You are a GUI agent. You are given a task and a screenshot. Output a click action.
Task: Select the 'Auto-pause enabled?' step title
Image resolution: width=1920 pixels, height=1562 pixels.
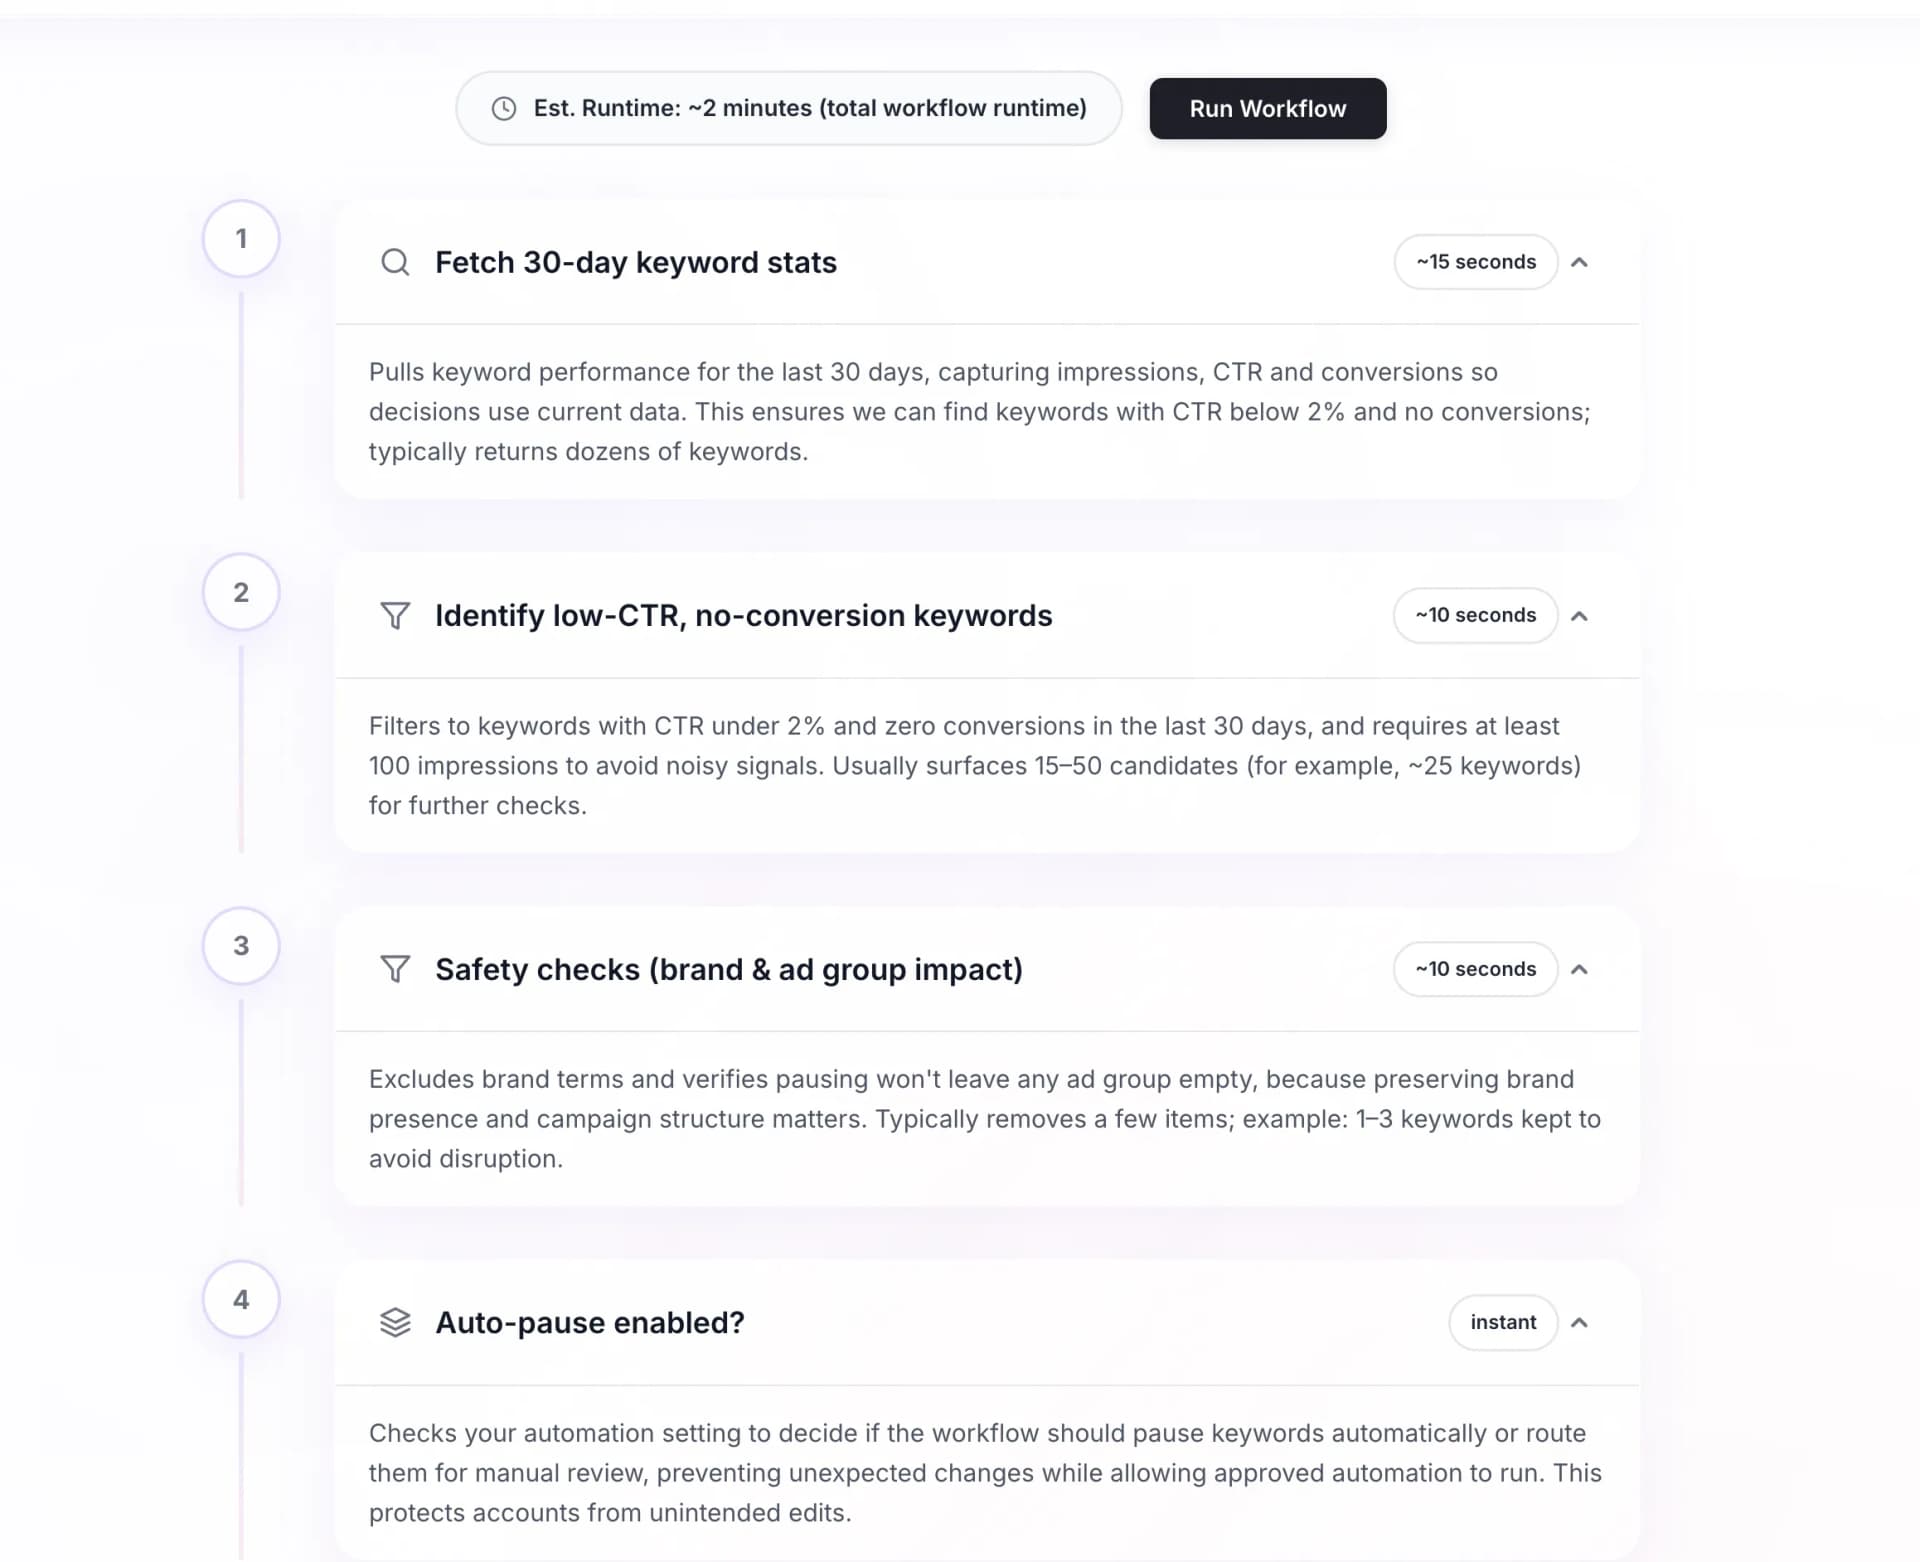pos(589,1322)
